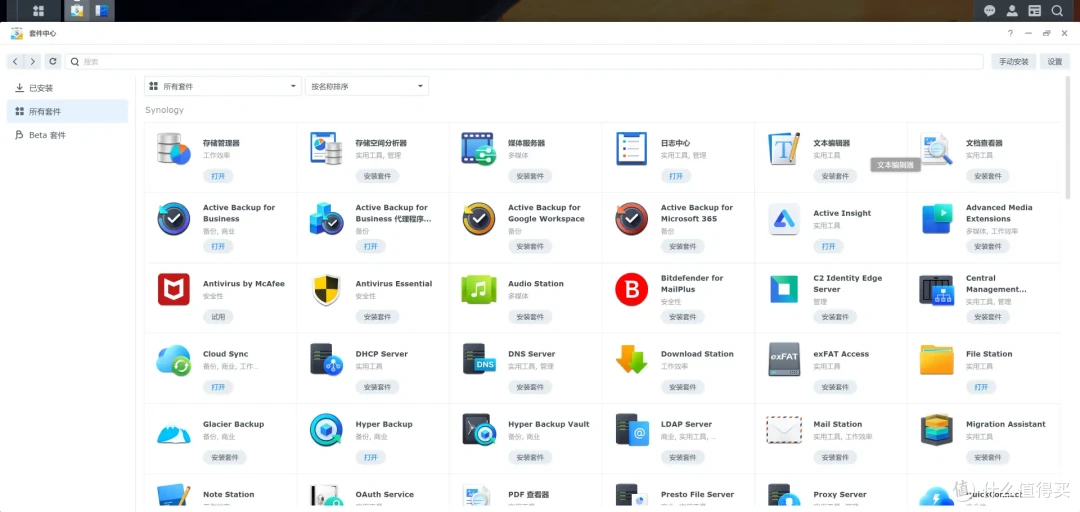This screenshot has width=1080, height=512.
Task: Click the package search field
Action: pos(524,61)
